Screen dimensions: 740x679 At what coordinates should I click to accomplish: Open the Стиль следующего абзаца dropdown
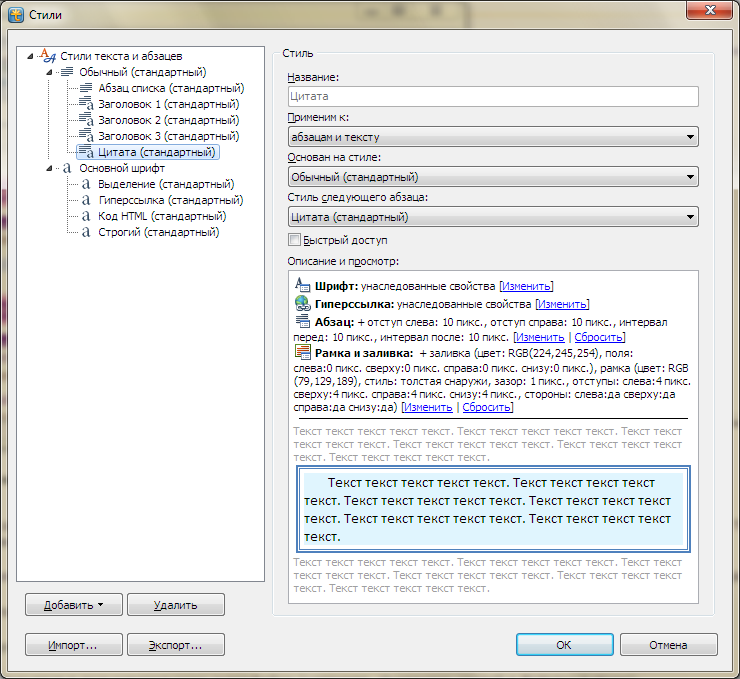pos(492,217)
